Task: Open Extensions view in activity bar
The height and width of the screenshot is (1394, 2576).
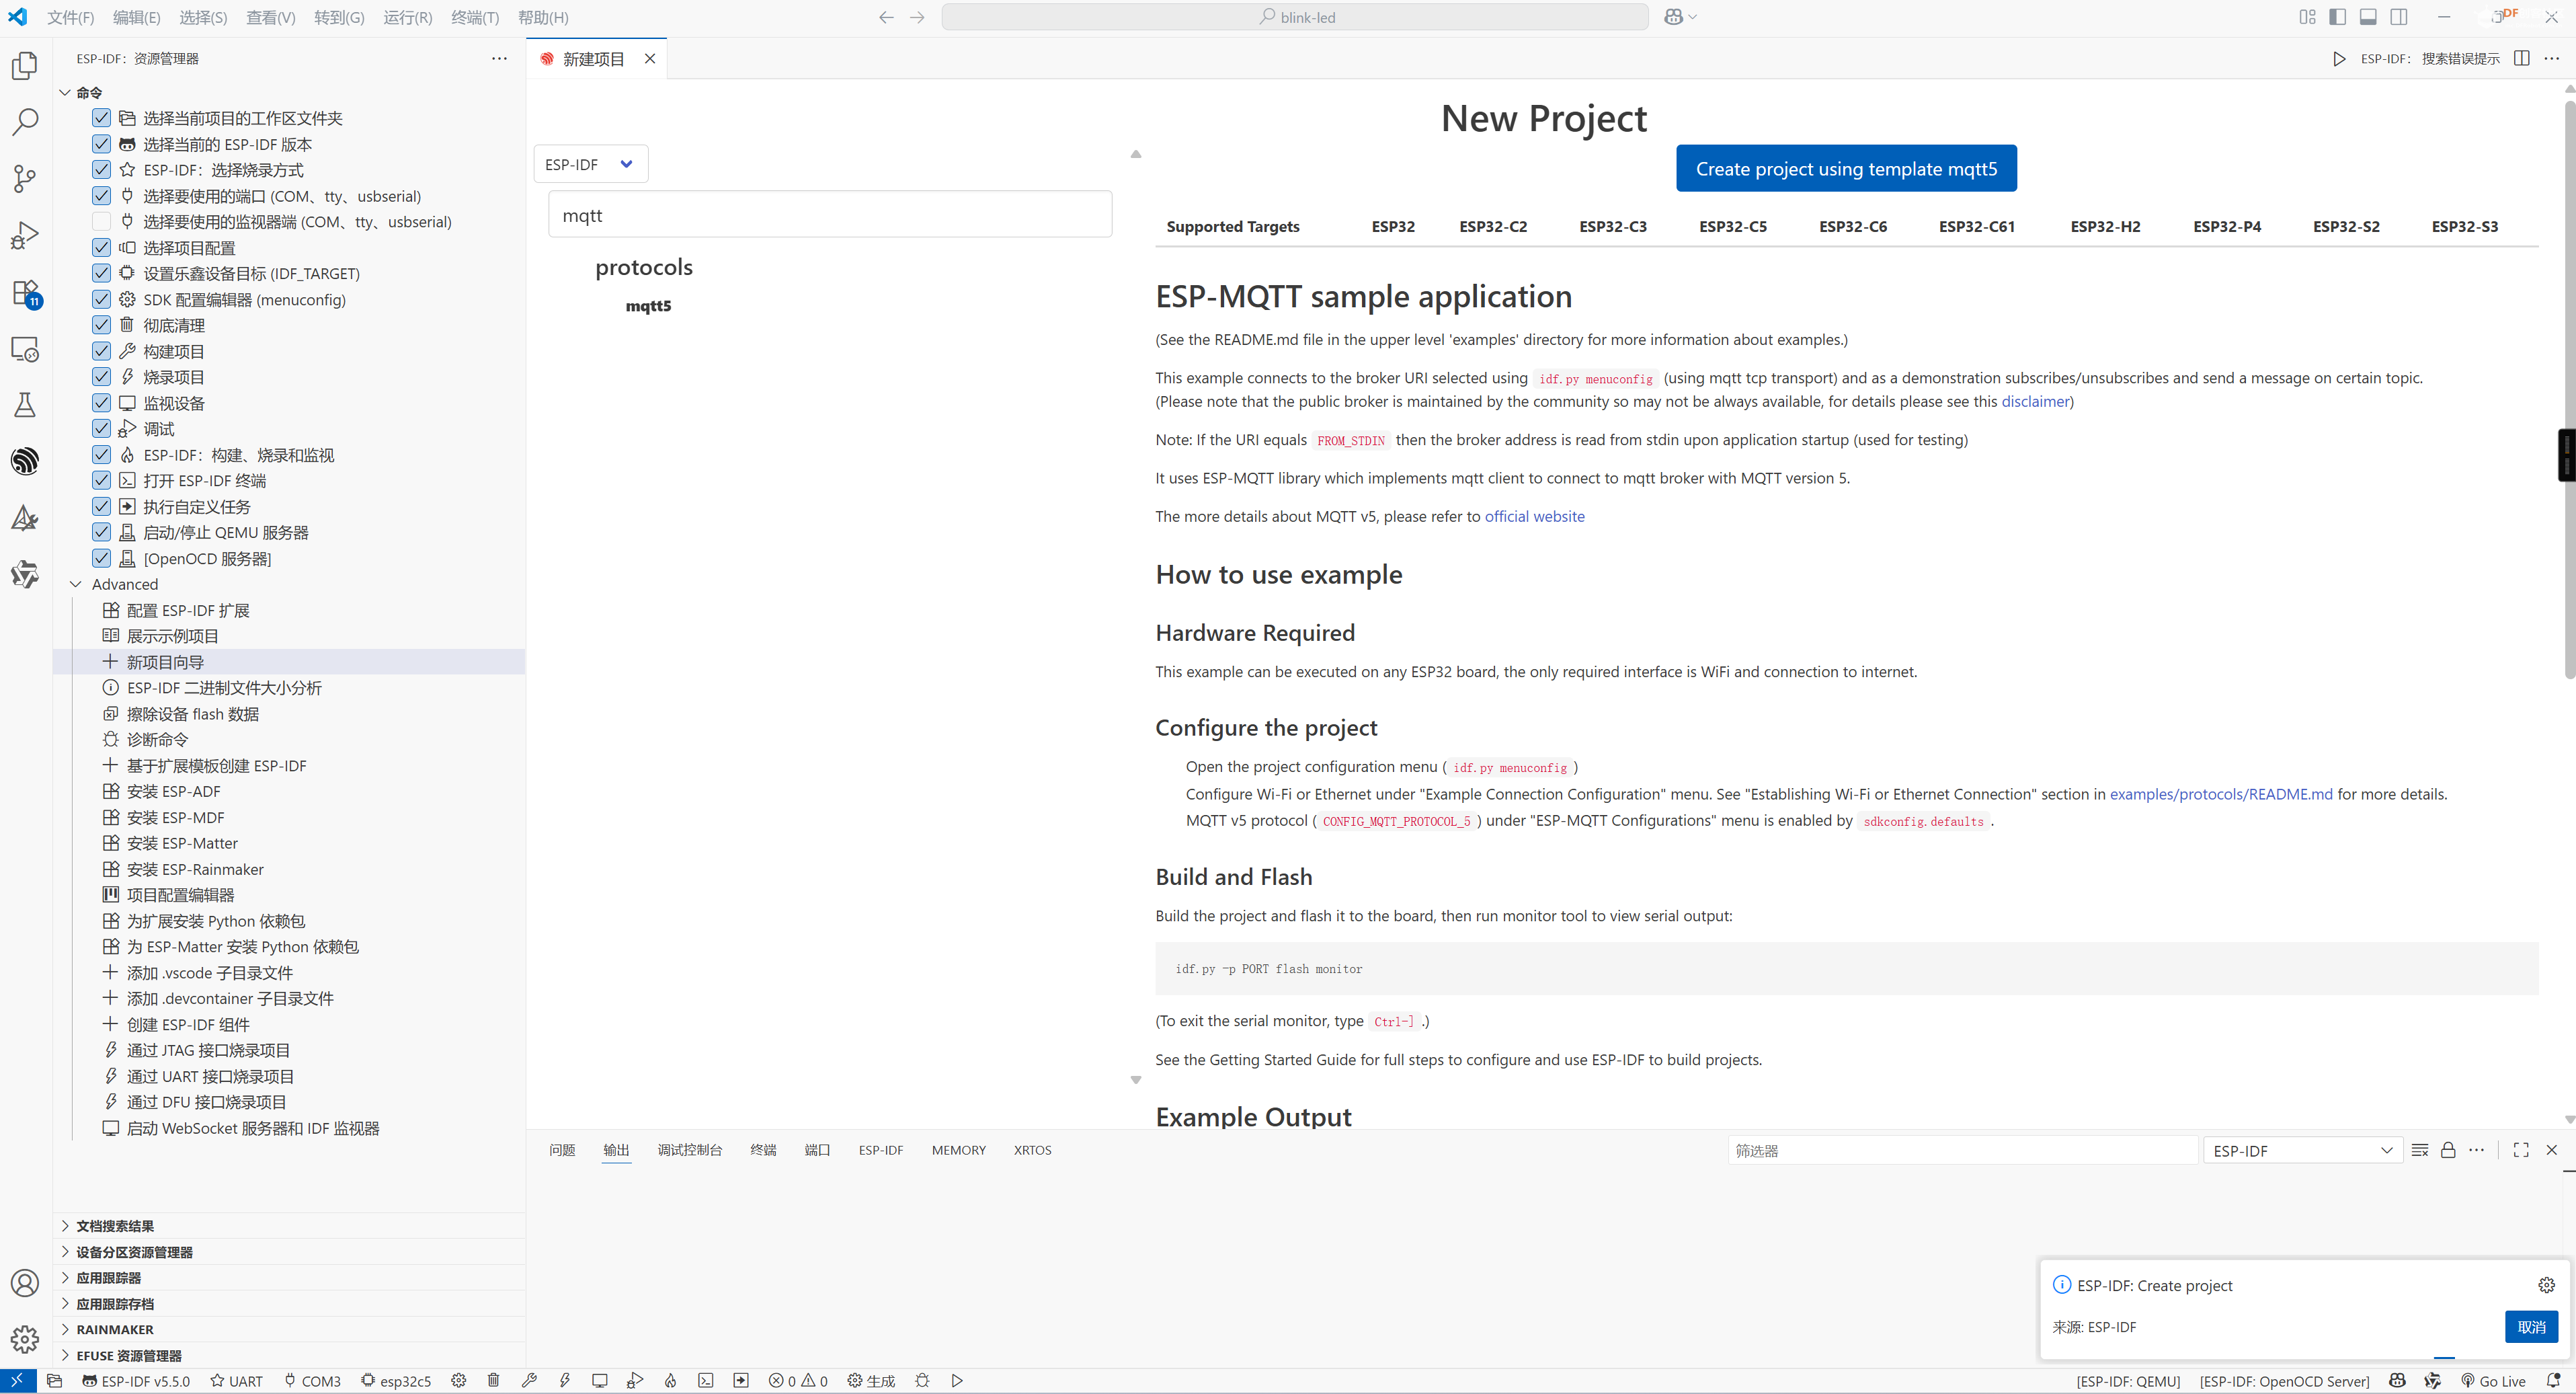Action: click(25, 293)
